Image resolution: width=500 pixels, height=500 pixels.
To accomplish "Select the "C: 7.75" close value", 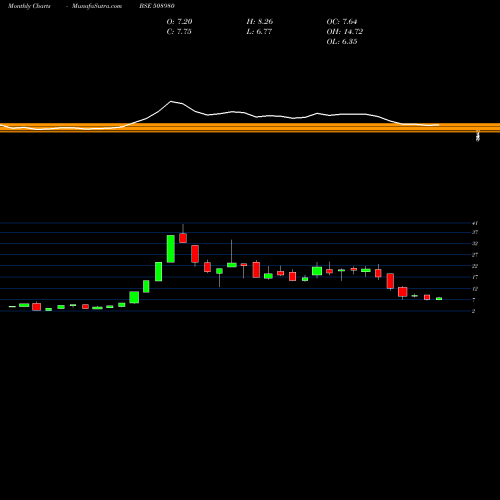I will coord(179,32).
